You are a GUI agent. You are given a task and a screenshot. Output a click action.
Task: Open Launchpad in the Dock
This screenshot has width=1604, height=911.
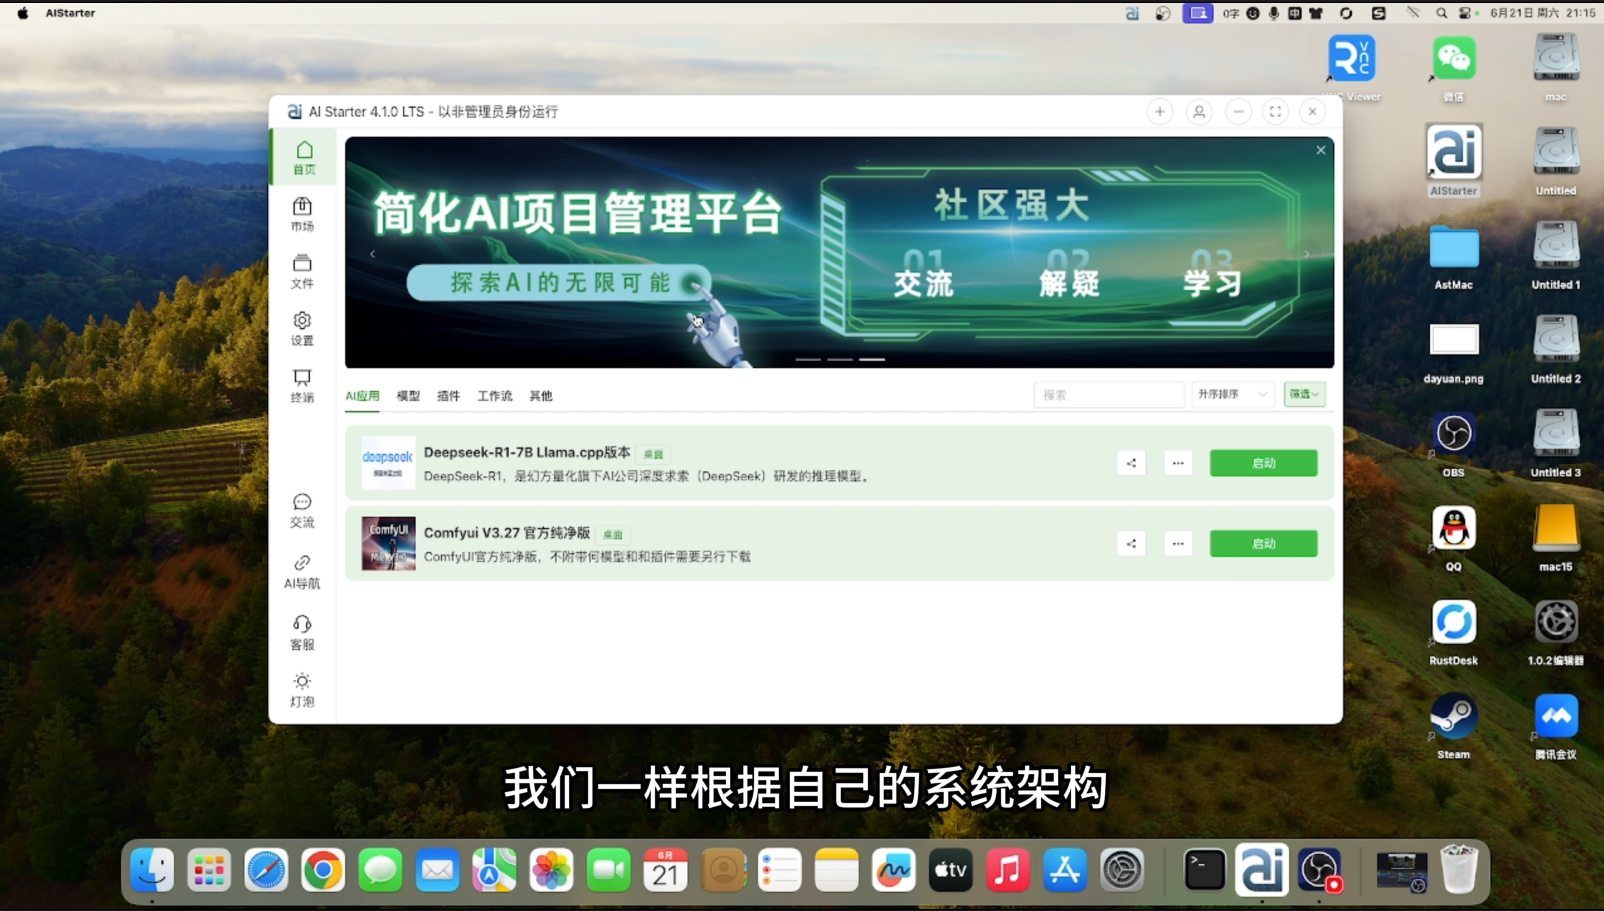[x=209, y=870]
